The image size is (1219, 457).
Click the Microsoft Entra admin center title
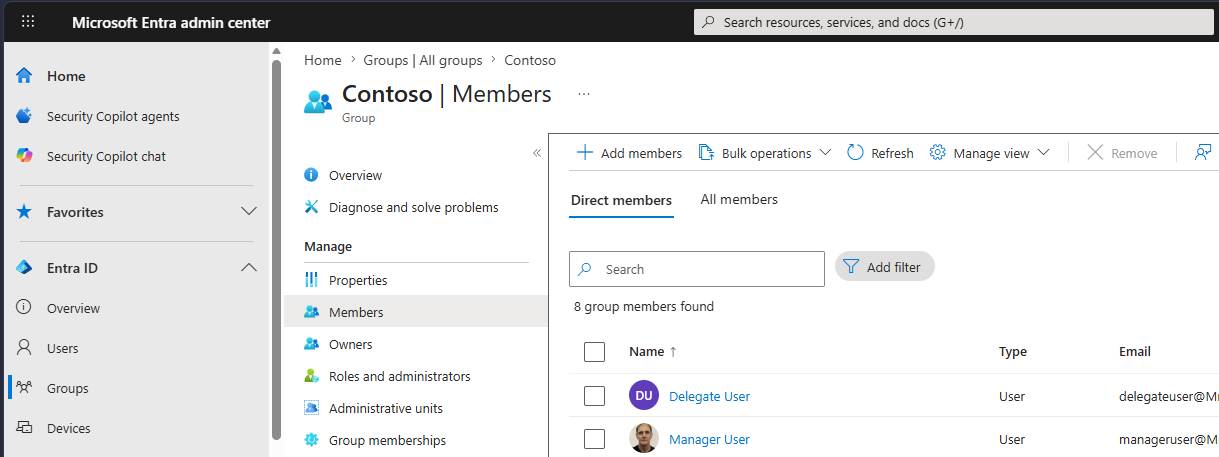pyautogui.click(x=171, y=22)
